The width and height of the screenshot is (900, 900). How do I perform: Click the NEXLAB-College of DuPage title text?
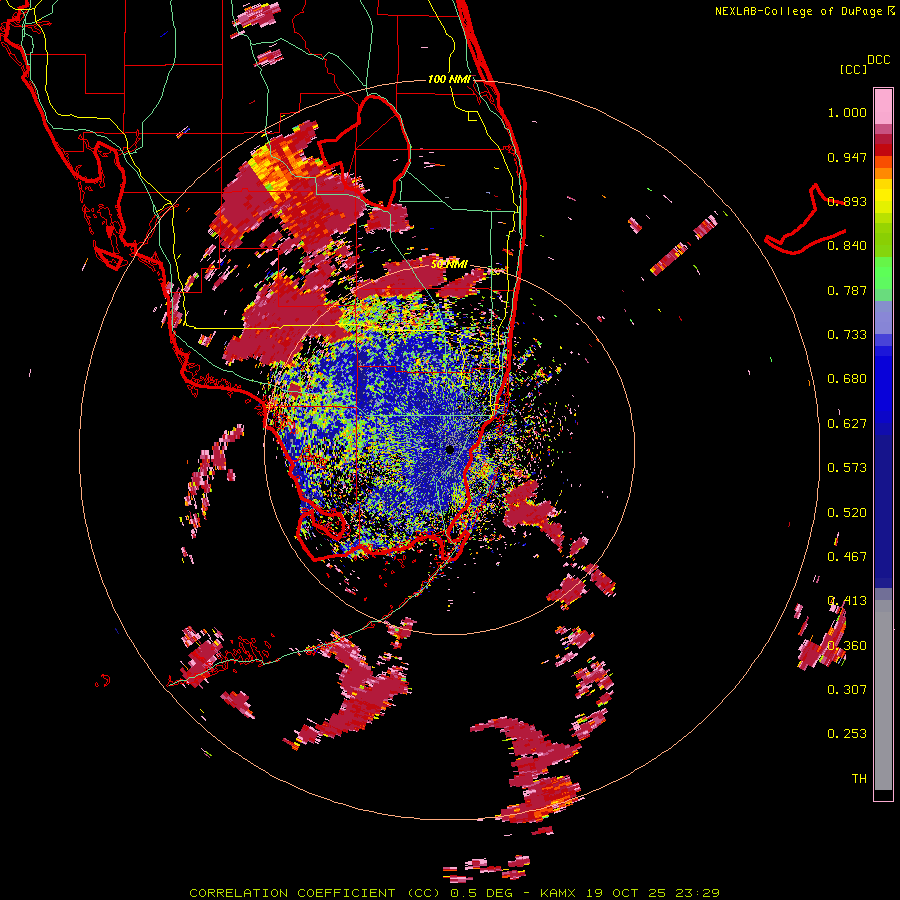coord(800,11)
